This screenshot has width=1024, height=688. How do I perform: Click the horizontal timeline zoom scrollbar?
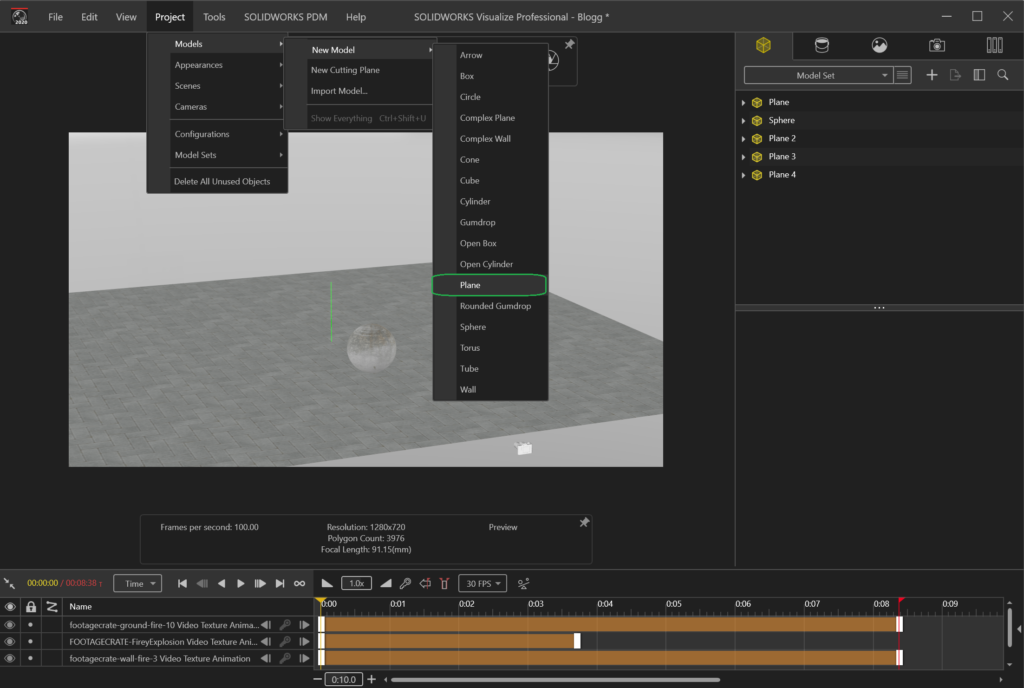tap(555, 680)
